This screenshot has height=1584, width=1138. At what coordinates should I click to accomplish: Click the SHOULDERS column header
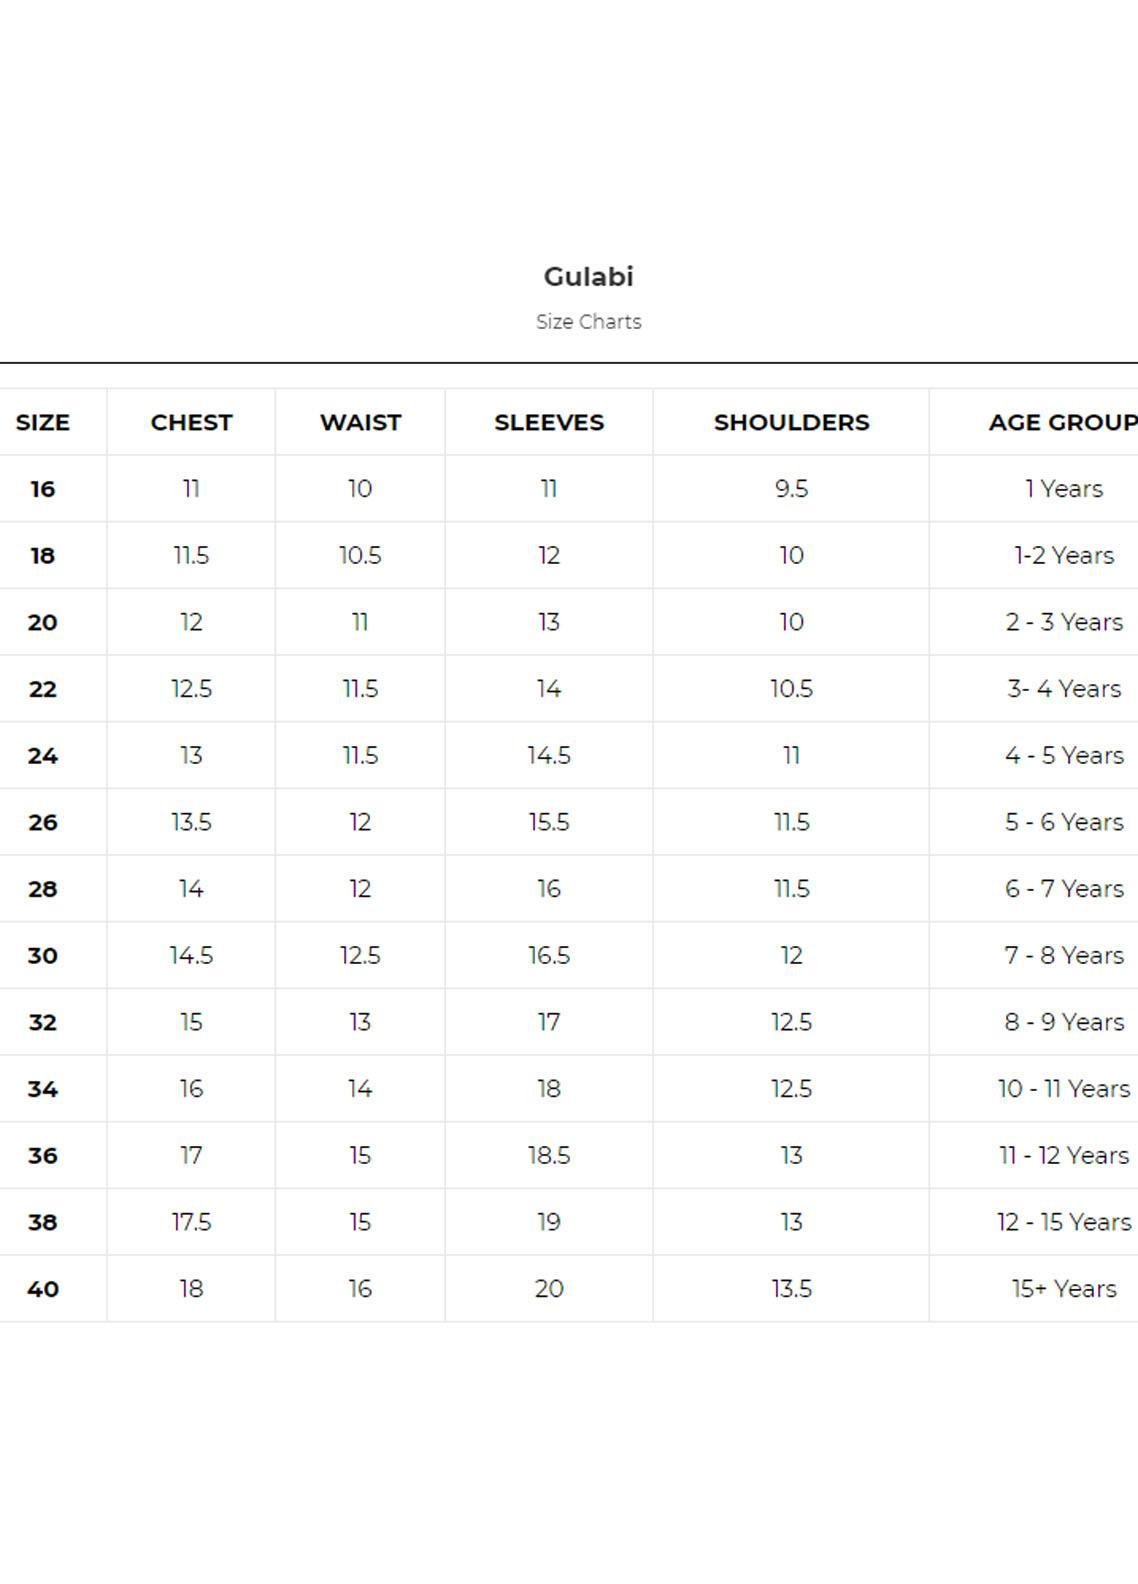pos(791,423)
